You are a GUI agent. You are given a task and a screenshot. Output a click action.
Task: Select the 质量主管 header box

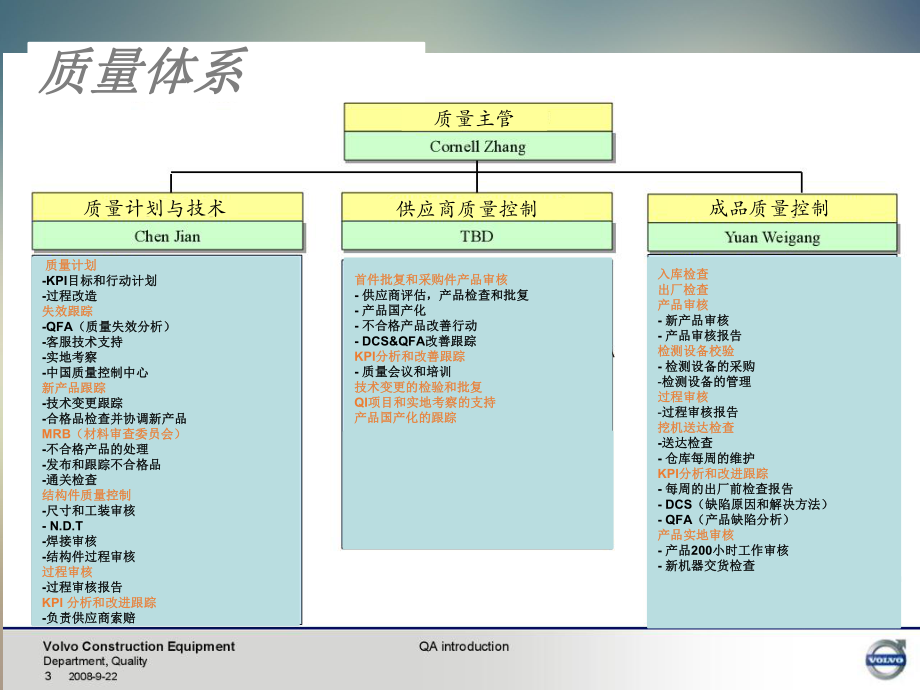477,116
